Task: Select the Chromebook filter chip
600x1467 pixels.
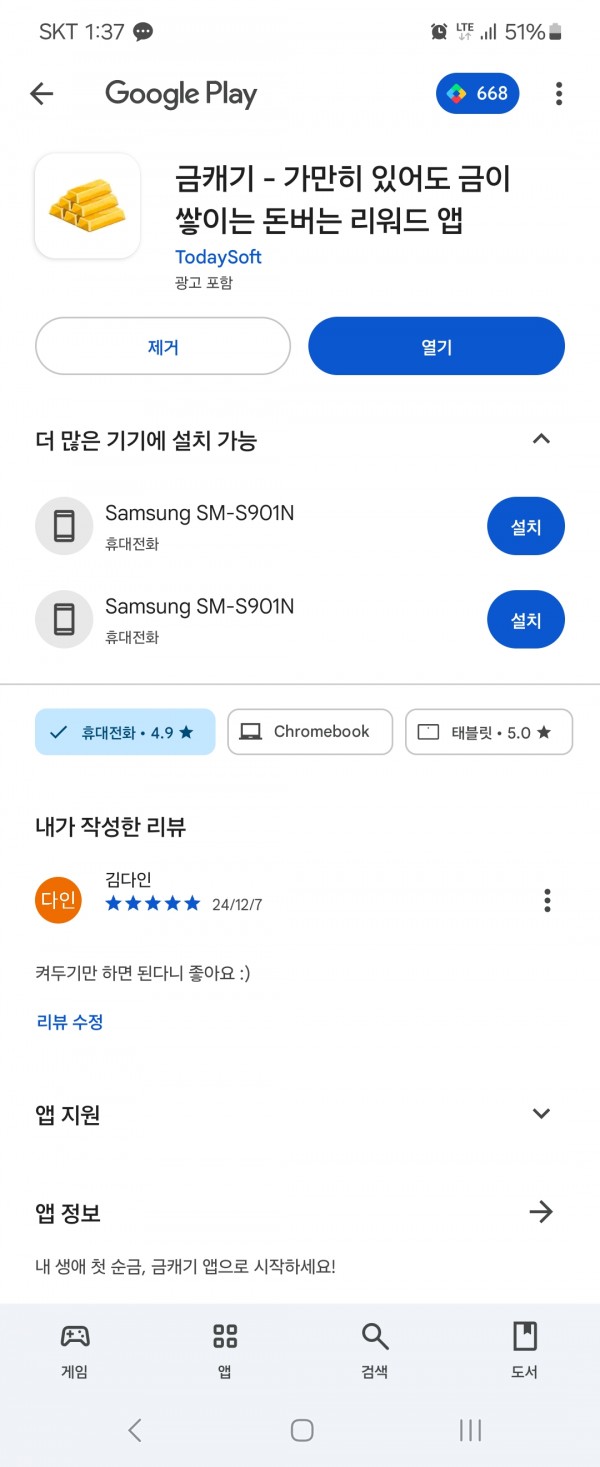Action: [310, 732]
